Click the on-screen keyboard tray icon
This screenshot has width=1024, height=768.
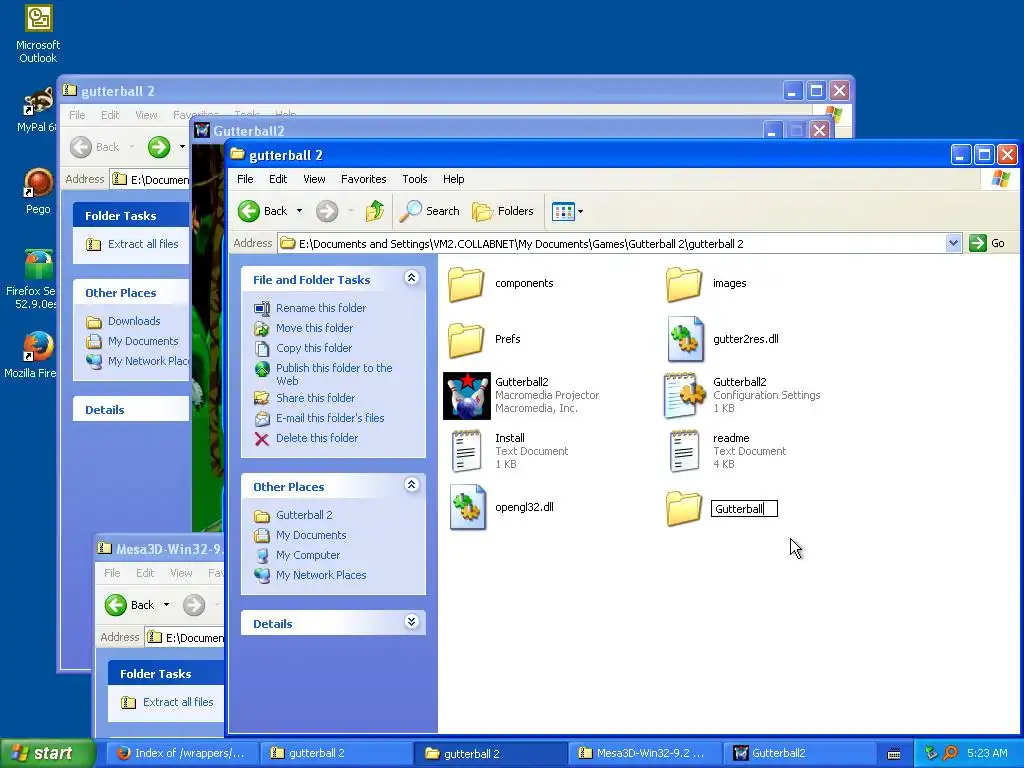894,754
